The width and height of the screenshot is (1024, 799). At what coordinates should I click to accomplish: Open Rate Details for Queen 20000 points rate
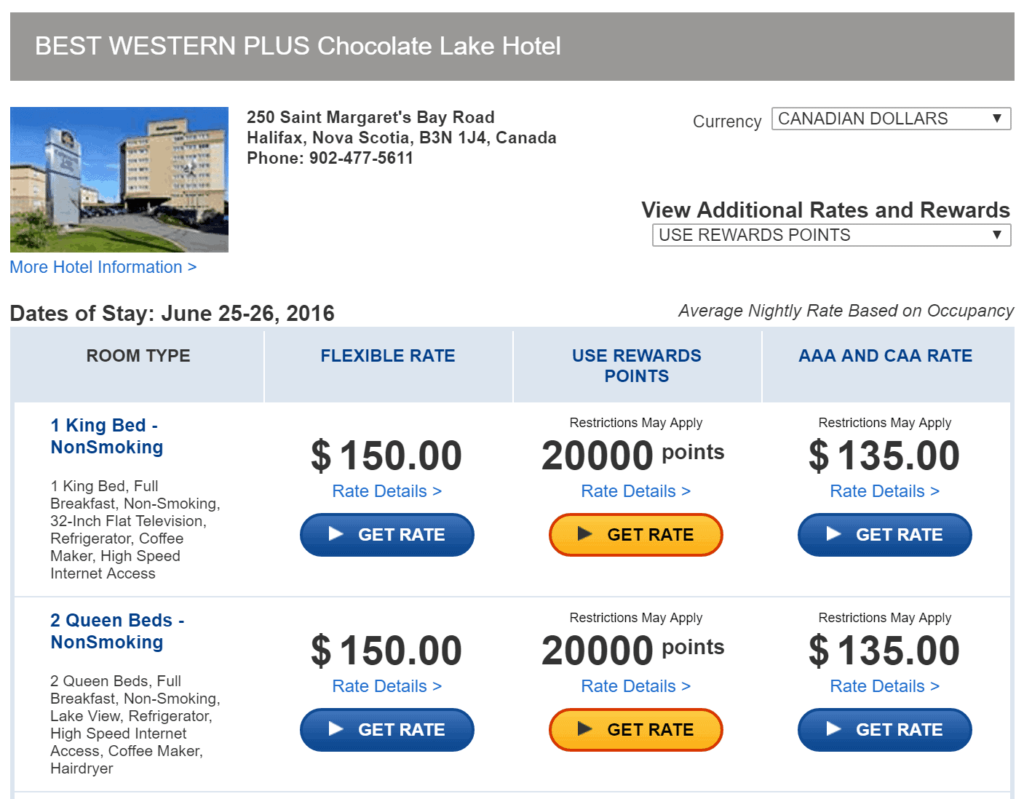pyautogui.click(x=636, y=686)
